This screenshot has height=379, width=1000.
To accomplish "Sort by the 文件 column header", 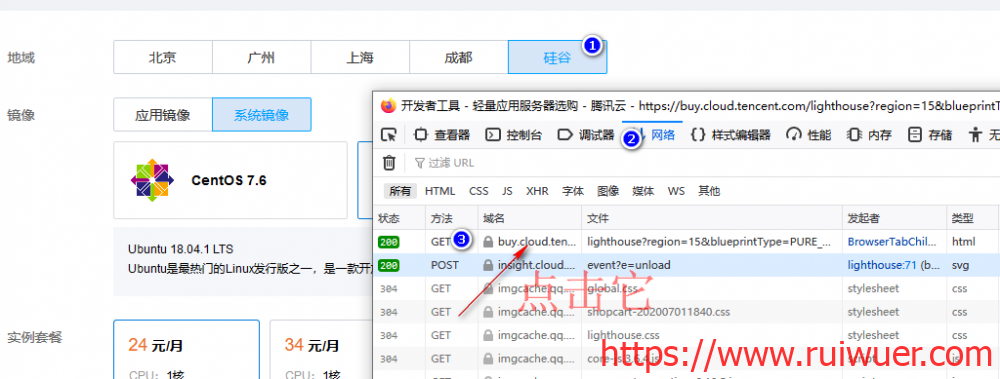I will coord(712,218).
